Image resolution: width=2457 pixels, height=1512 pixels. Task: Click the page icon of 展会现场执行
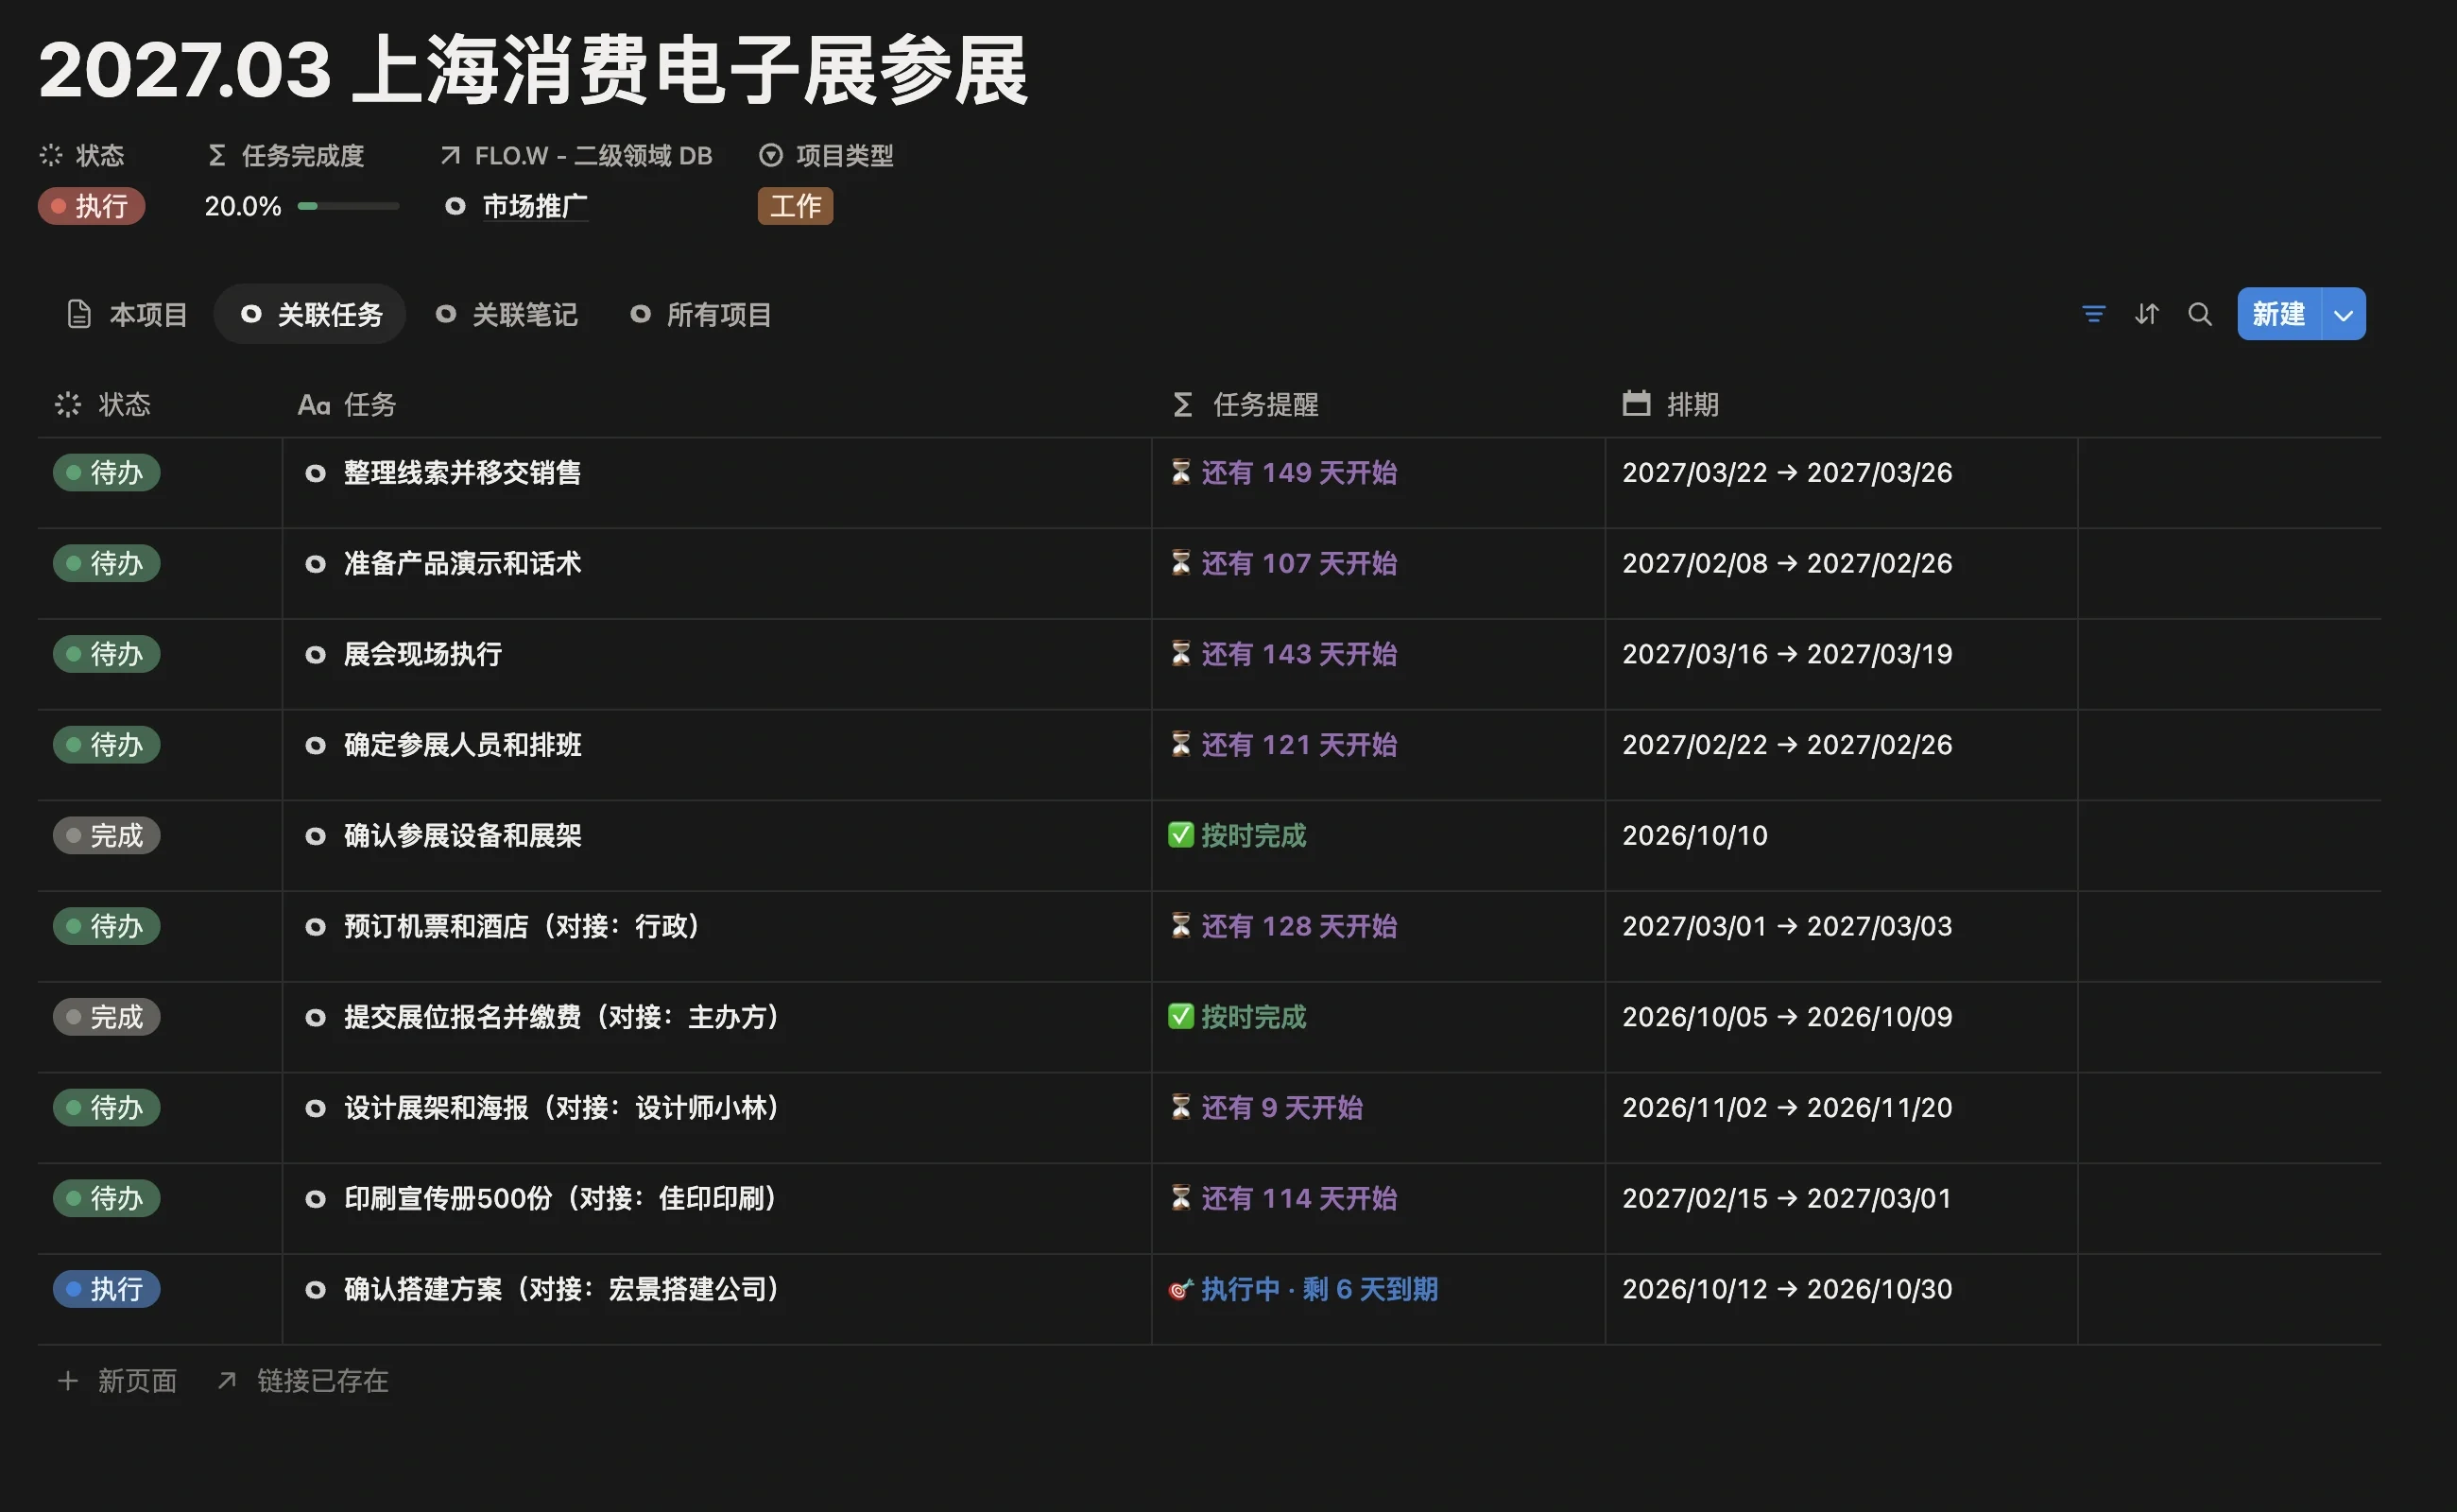(315, 654)
